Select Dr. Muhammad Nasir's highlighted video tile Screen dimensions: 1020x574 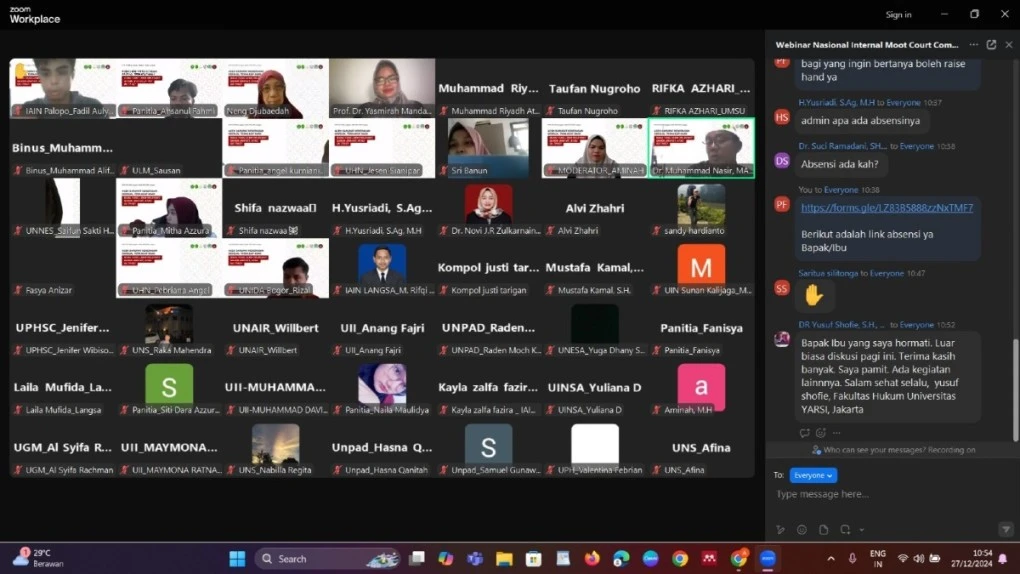701,146
